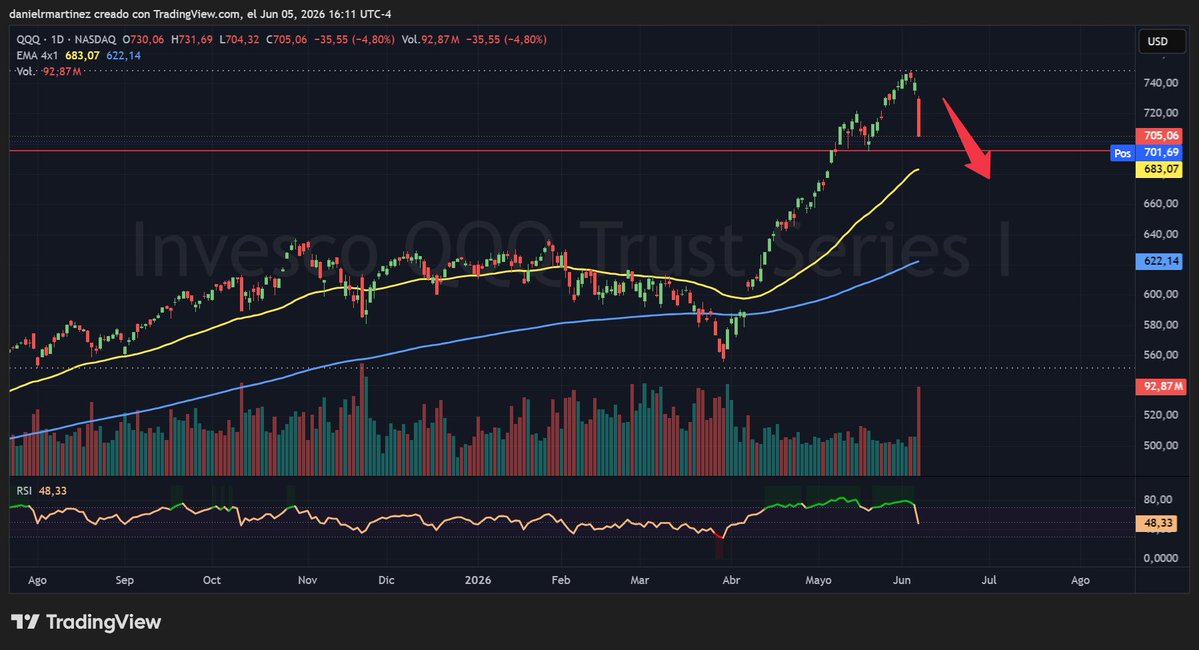Click the blue Pos position tag

[x=1123, y=153]
